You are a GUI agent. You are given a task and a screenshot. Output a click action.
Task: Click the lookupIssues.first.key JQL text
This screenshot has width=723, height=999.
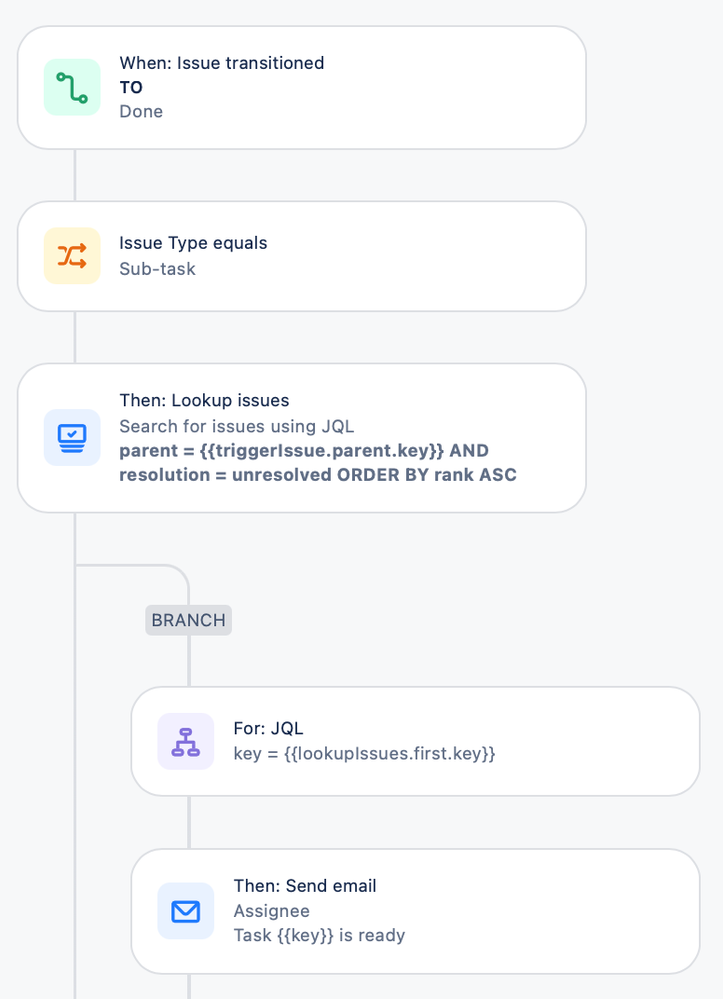[x=364, y=754]
